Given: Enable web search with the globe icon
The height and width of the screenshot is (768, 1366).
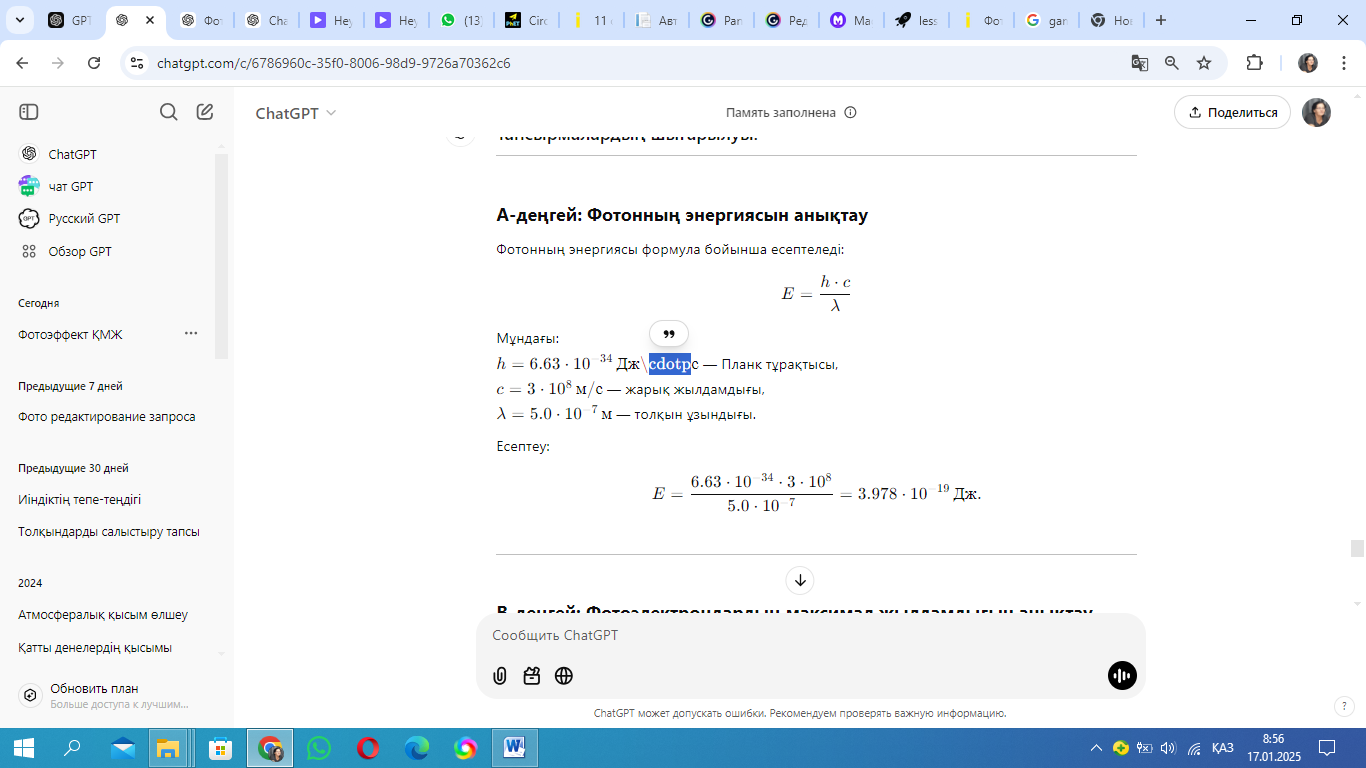Looking at the screenshot, I should tap(564, 676).
